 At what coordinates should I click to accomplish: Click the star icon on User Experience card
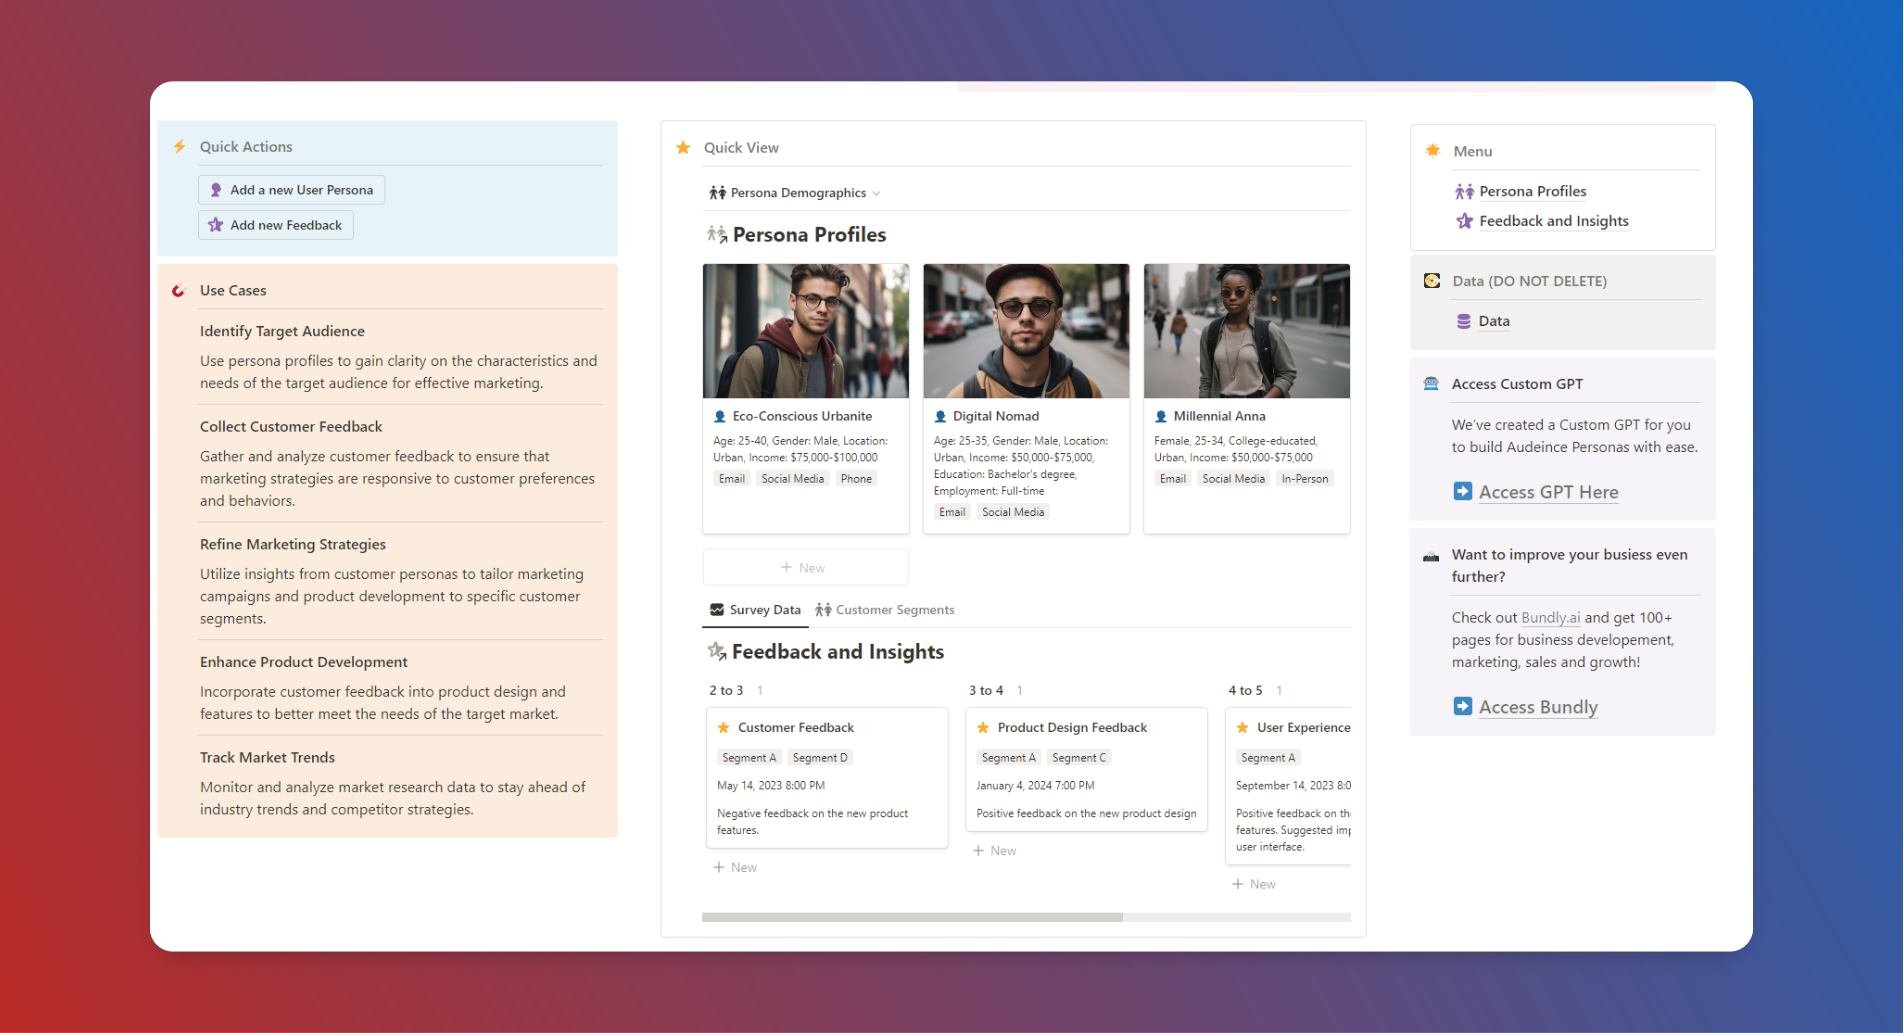coord(1243,728)
